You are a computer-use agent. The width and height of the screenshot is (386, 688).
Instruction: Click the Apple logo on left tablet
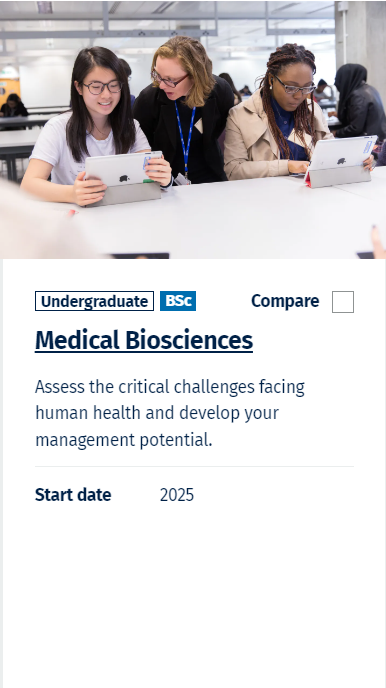click(x=124, y=178)
